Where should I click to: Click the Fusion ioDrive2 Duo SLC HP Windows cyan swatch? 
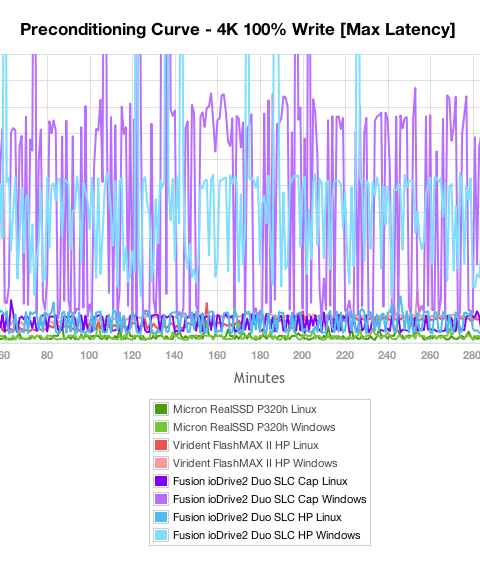coord(161,535)
